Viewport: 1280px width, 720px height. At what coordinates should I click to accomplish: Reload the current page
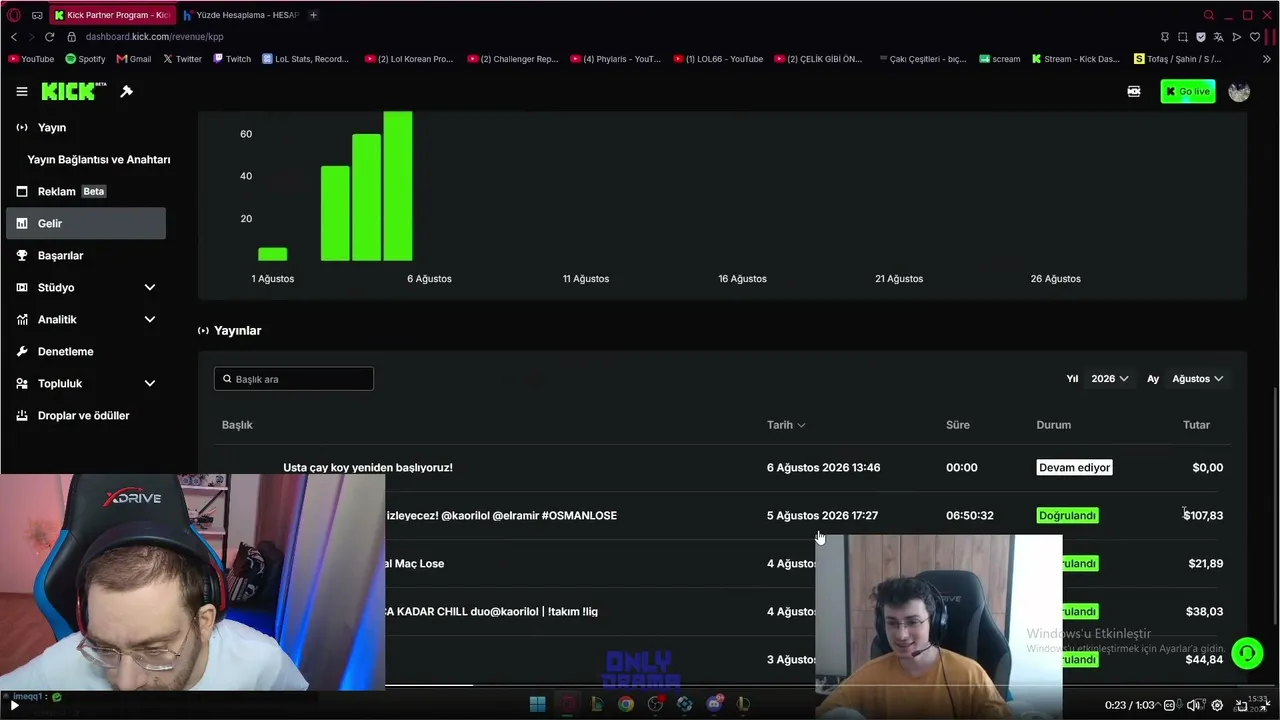pyautogui.click(x=50, y=37)
